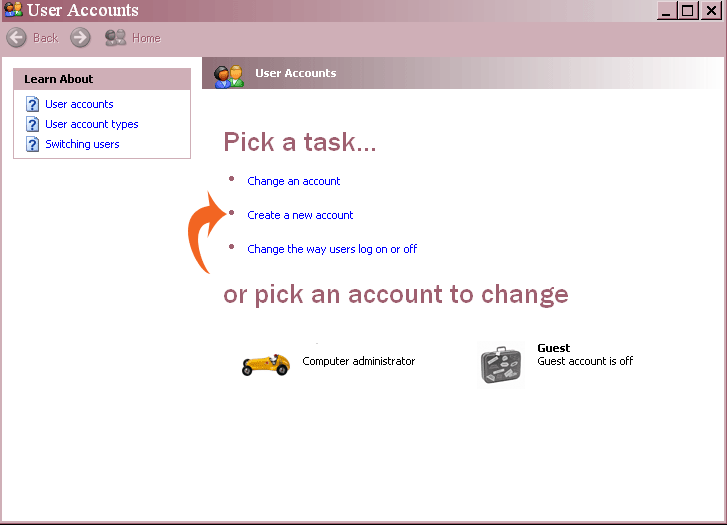The height and width of the screenshot is (526, 727).
Task: Open the User accounts help topic
Action: tap(79, 104)
